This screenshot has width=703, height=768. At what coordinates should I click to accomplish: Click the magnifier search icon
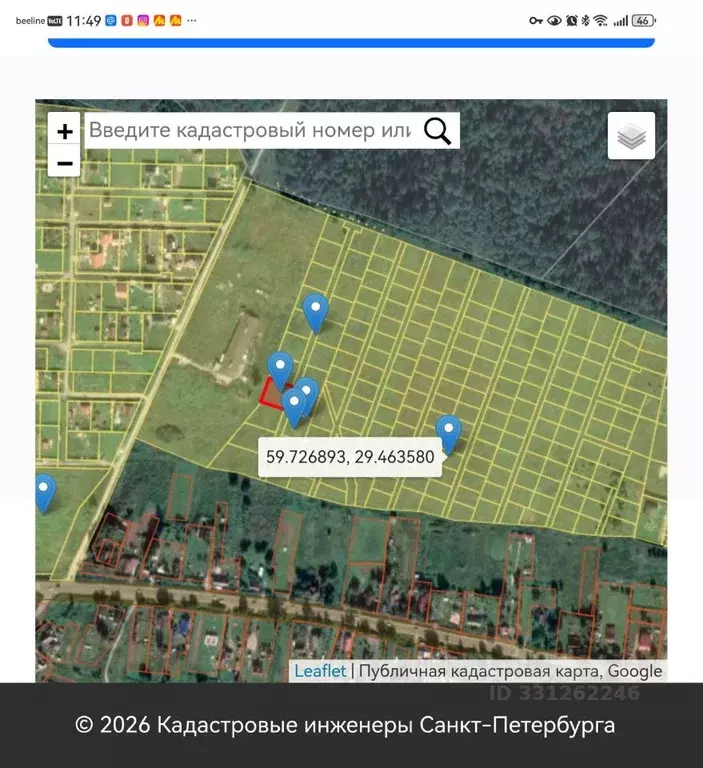437,131
